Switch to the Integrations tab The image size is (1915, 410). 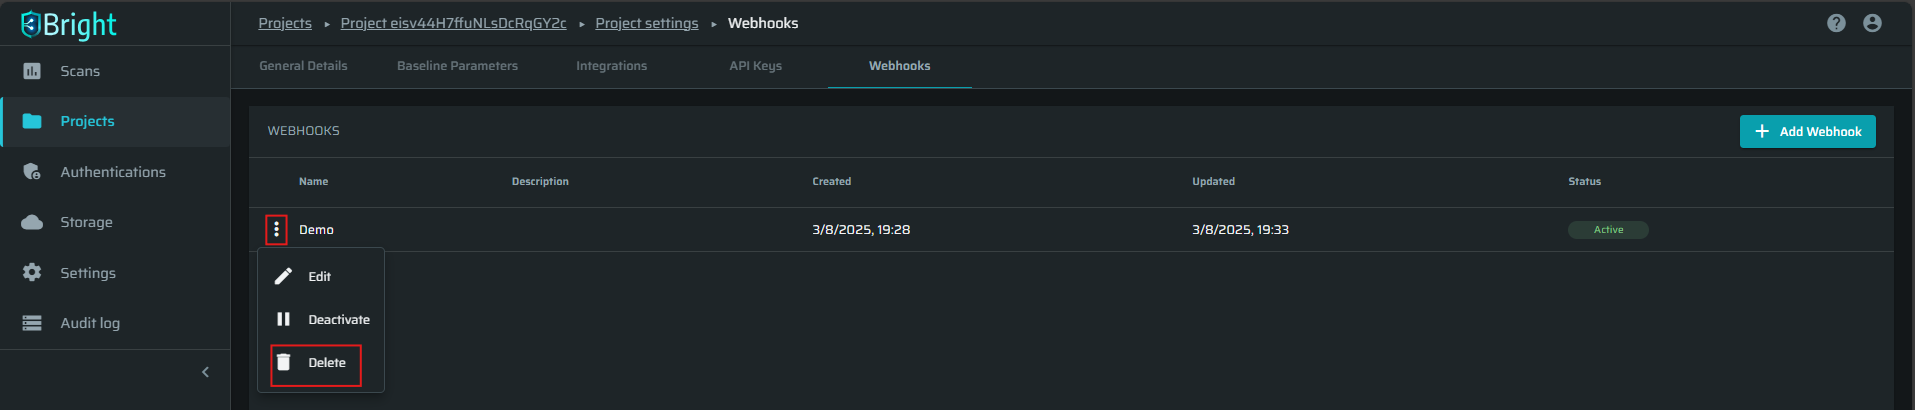(611, 66)
